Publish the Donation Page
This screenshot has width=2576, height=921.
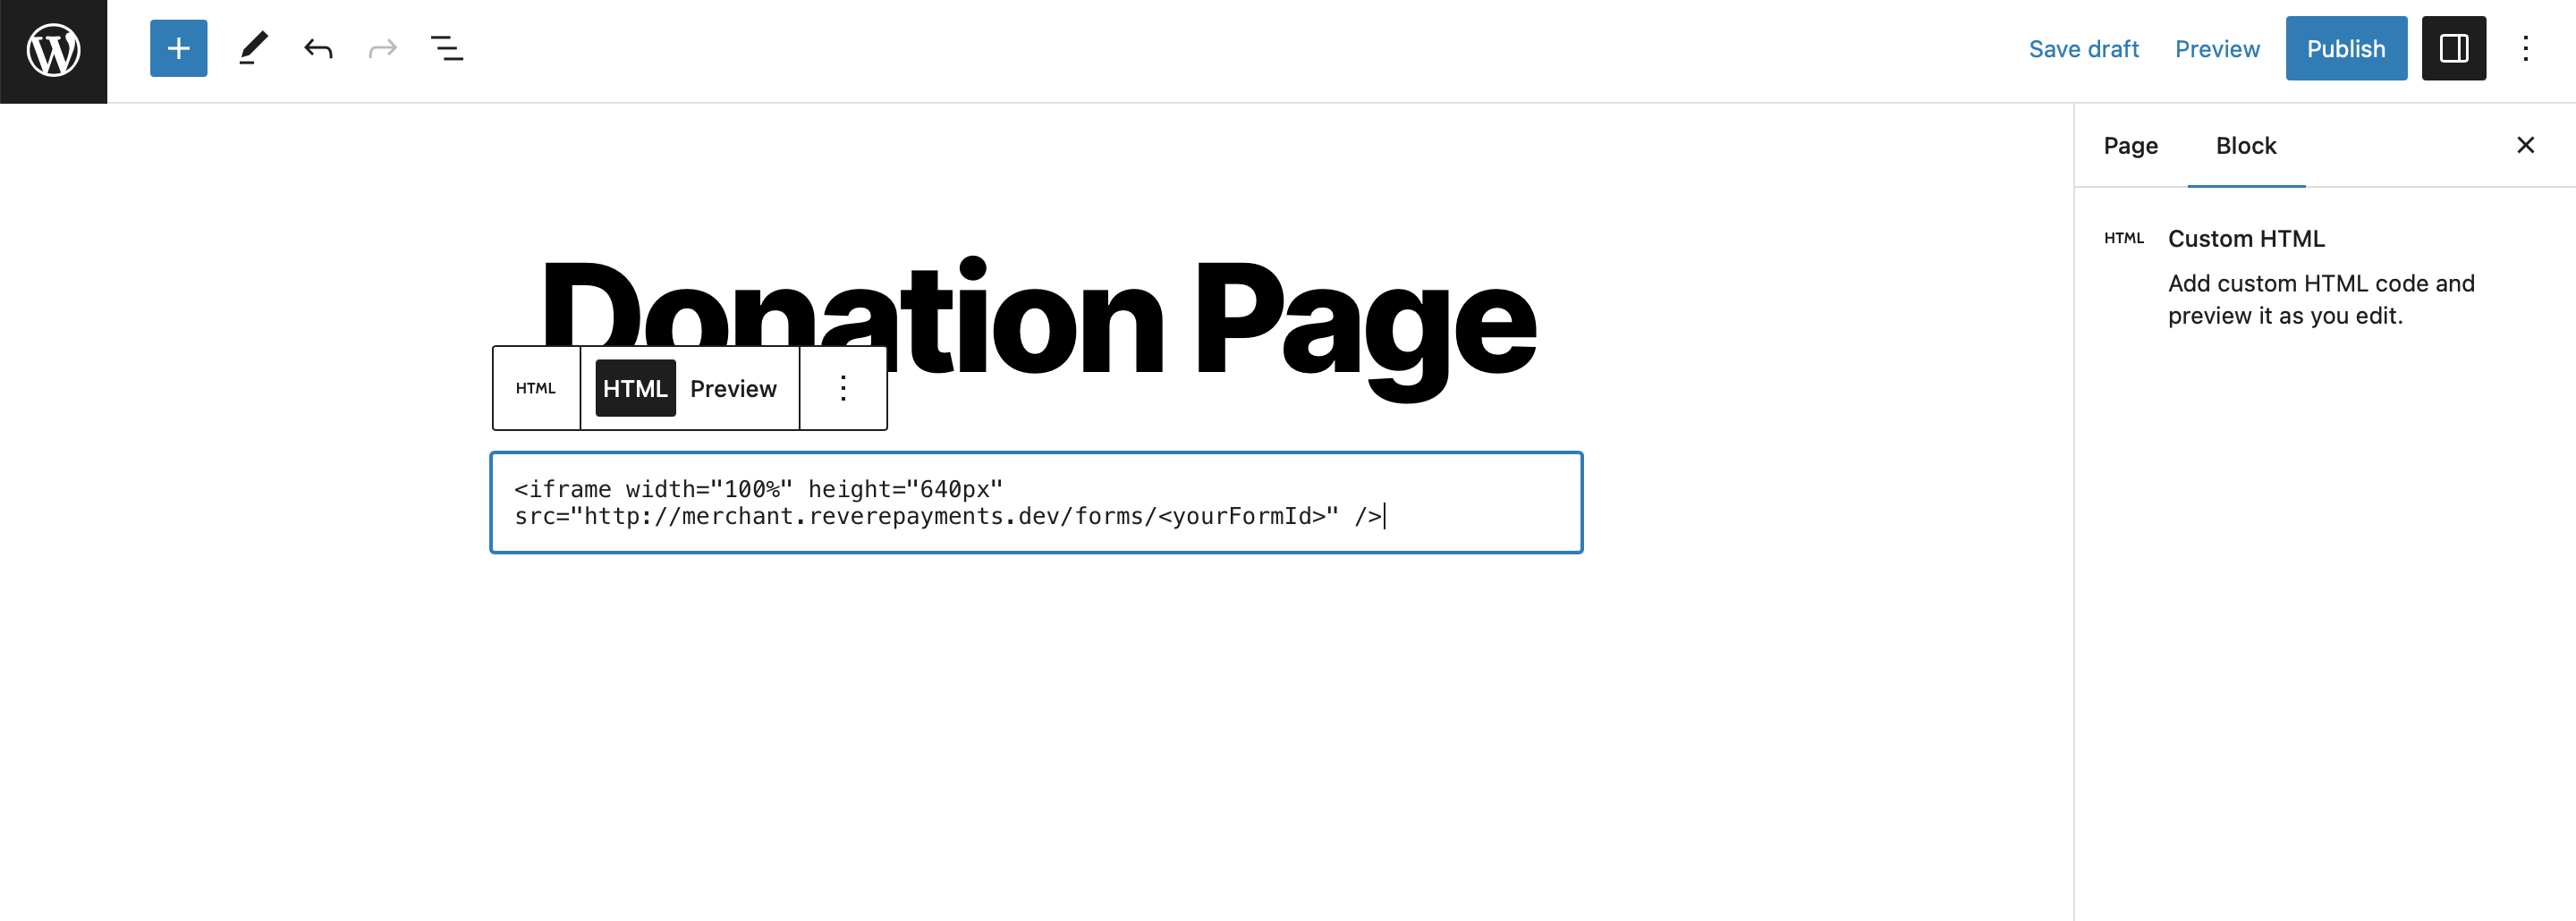pos(2346,48)
